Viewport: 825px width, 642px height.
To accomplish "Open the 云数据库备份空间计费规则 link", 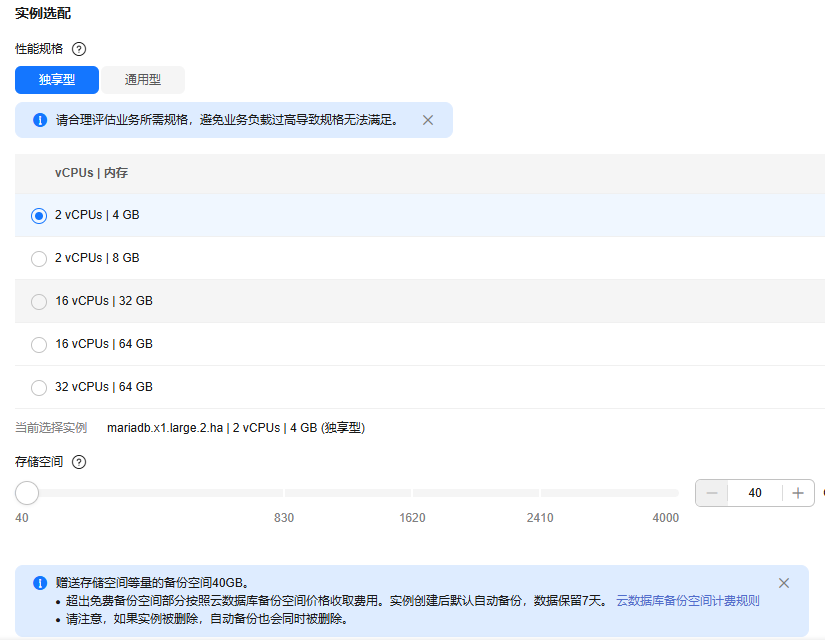I will pyautogui.click(x=687, y=601).
